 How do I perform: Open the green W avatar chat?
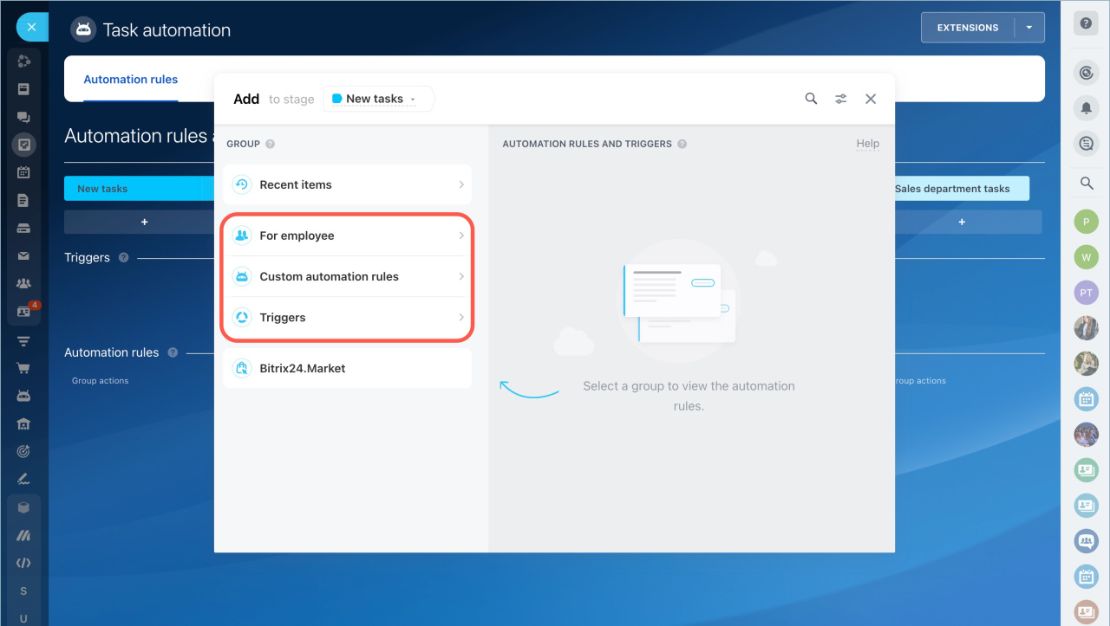[1086, 257]
